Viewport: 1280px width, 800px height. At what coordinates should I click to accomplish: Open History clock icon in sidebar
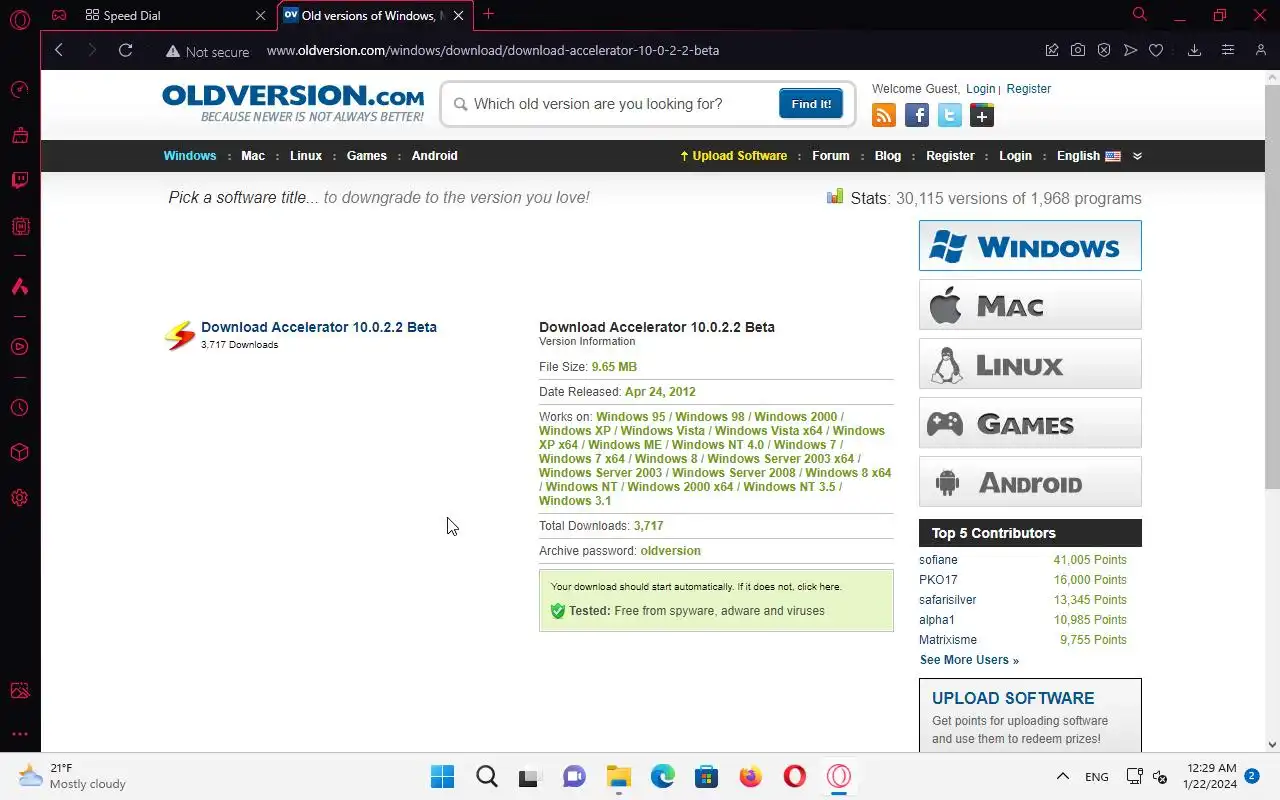coord(20,408)
